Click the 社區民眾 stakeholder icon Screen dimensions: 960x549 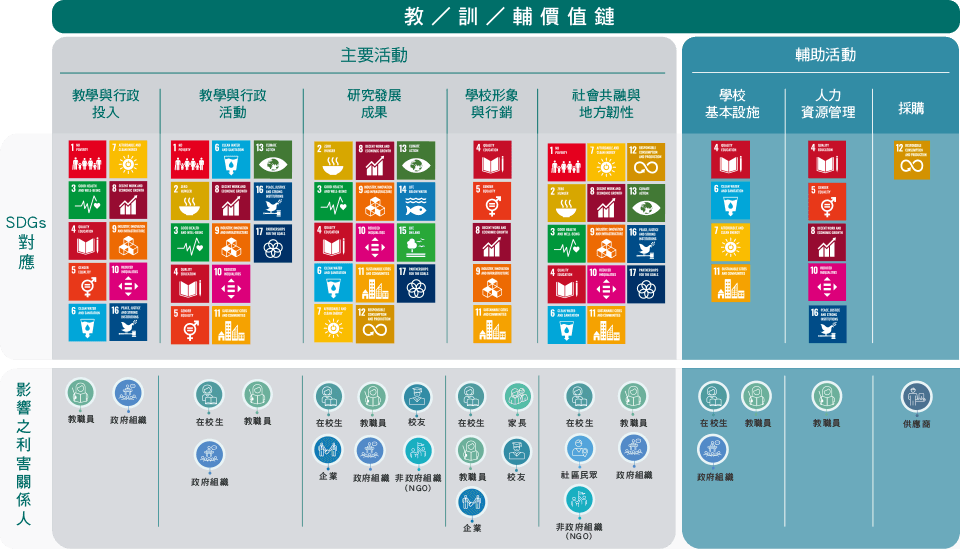click(x=579, y=449)
